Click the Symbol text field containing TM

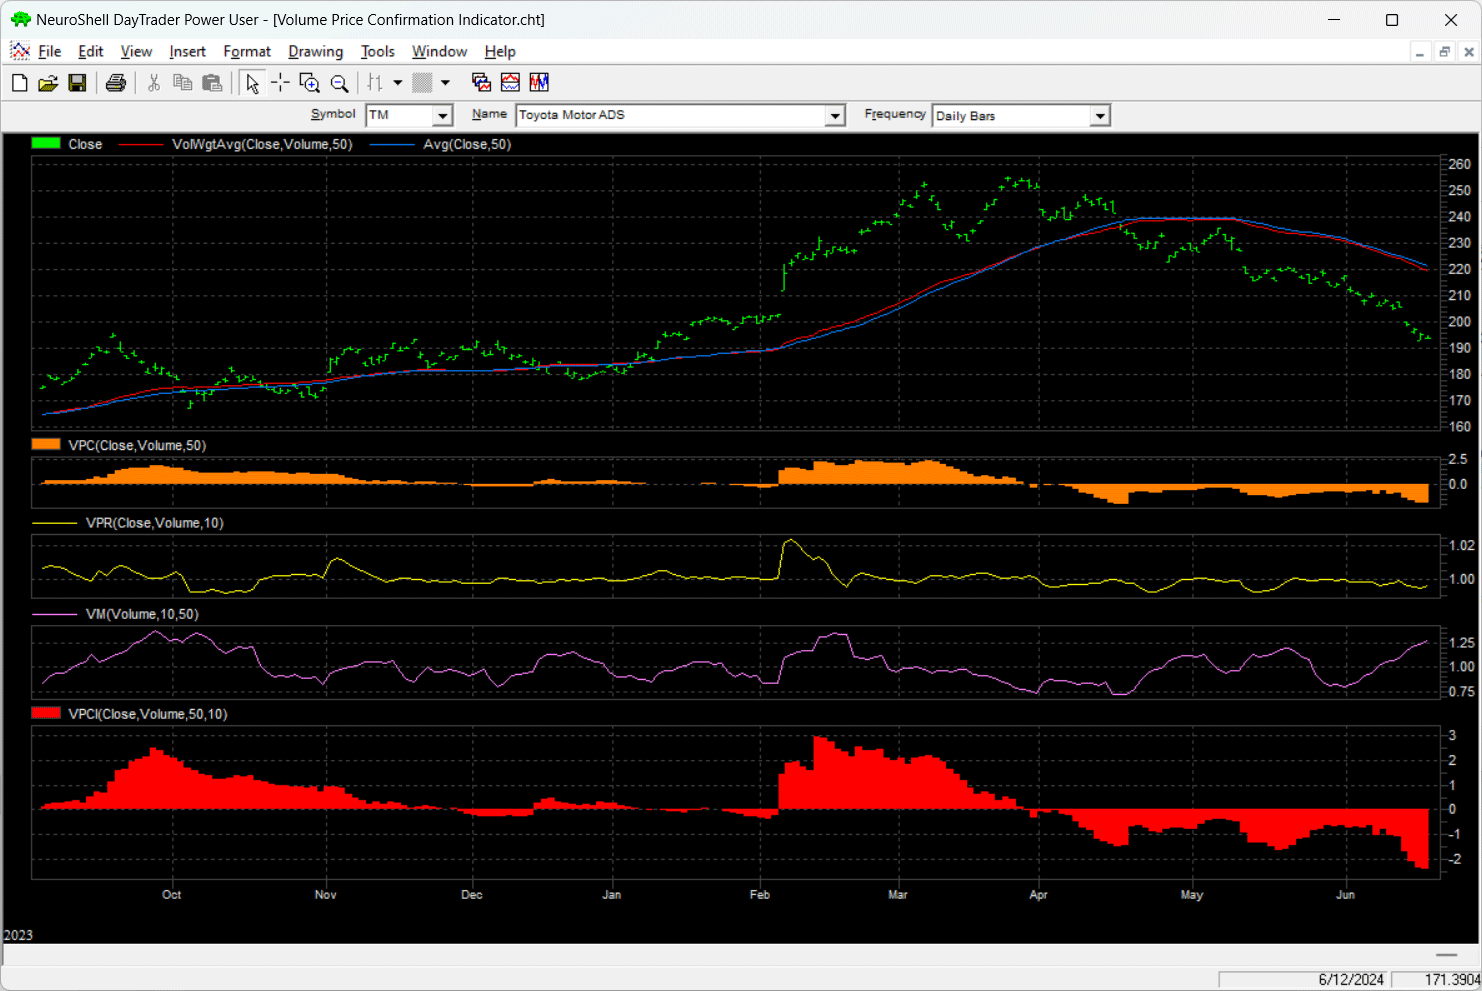(400, 116)
